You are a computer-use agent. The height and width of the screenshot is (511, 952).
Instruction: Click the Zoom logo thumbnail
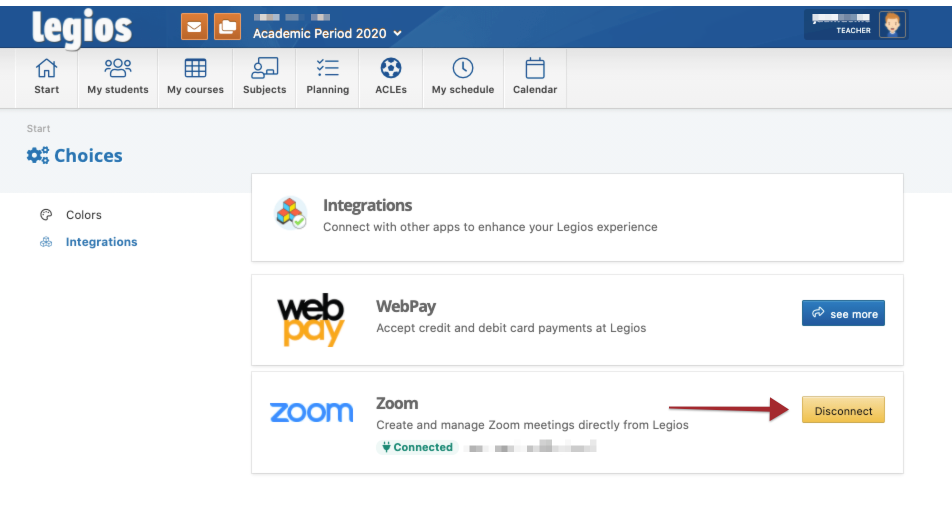coord(311,412)
